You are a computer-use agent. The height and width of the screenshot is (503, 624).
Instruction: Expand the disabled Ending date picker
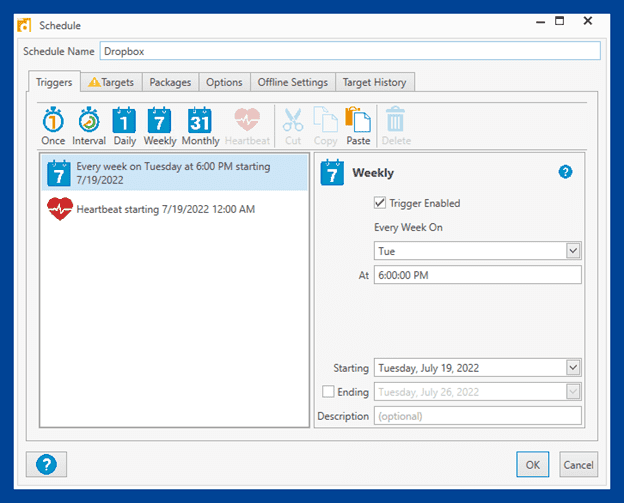573,392
